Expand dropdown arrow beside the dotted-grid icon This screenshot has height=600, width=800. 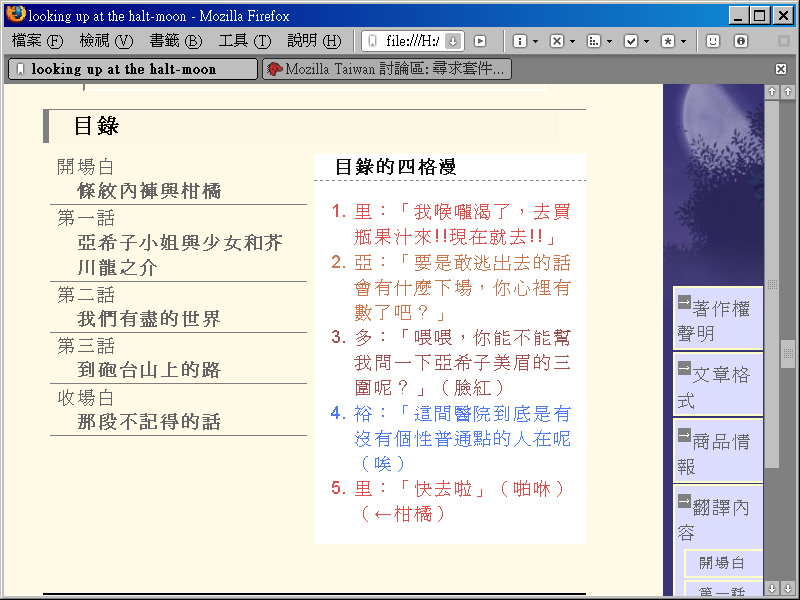point(609,42)
